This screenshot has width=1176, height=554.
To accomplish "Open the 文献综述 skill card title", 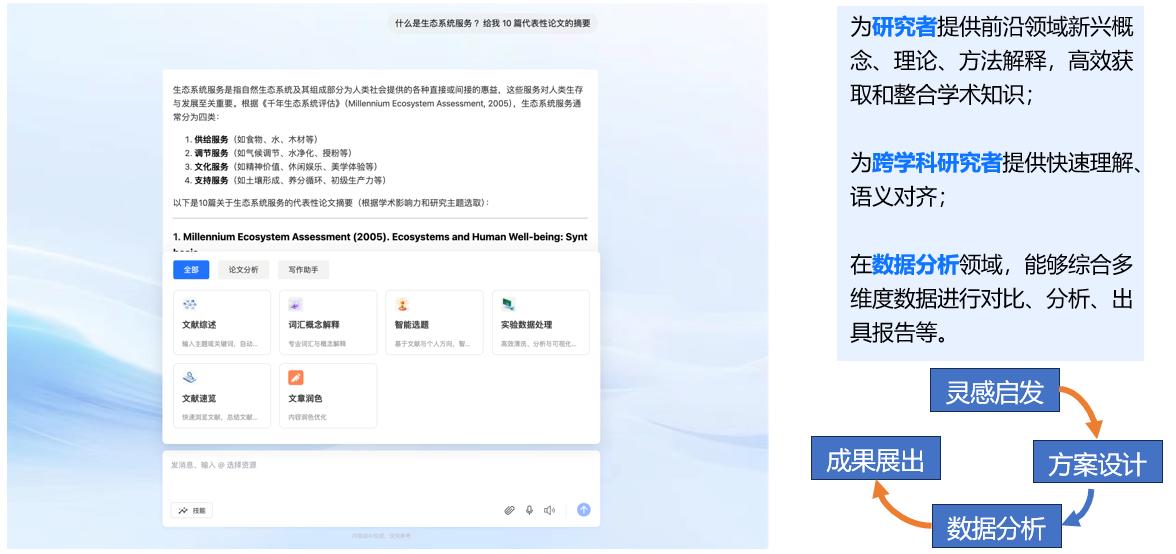I will pos(198,325).
